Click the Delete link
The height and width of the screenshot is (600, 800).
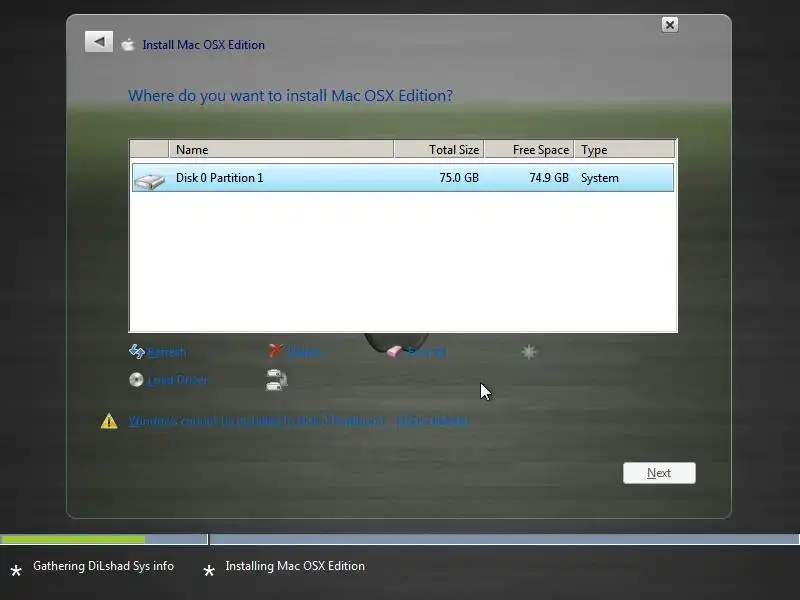305,352
